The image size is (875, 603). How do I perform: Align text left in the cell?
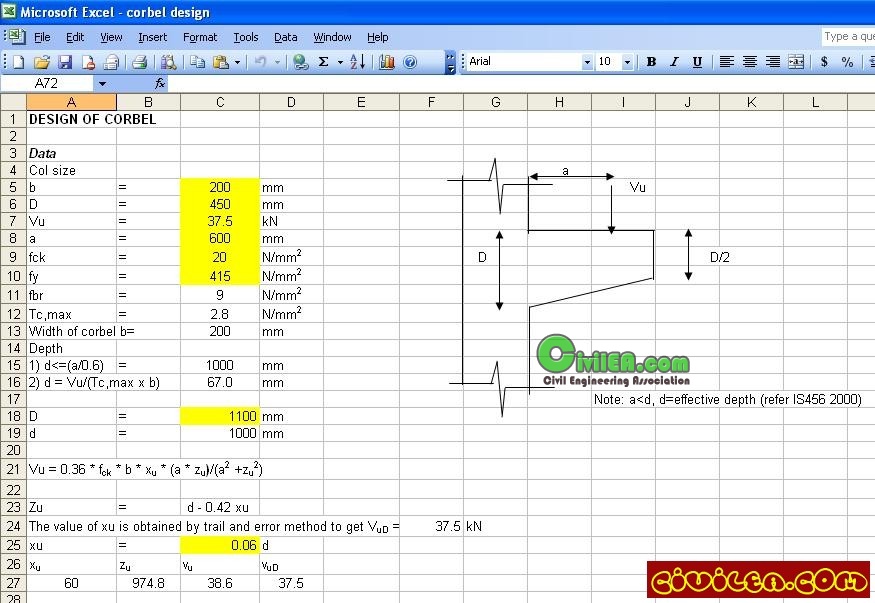[x=727, y=62]
